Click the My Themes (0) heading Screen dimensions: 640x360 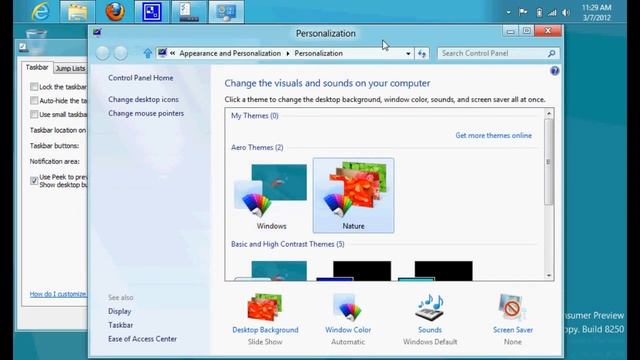pos(255,116)
